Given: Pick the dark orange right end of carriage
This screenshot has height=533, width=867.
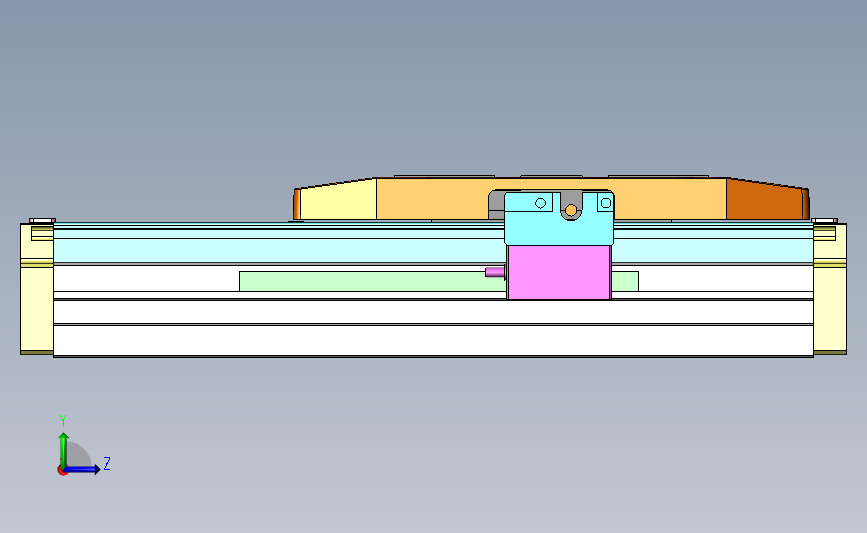Looking at the screenshot, I should pos(767,199).
